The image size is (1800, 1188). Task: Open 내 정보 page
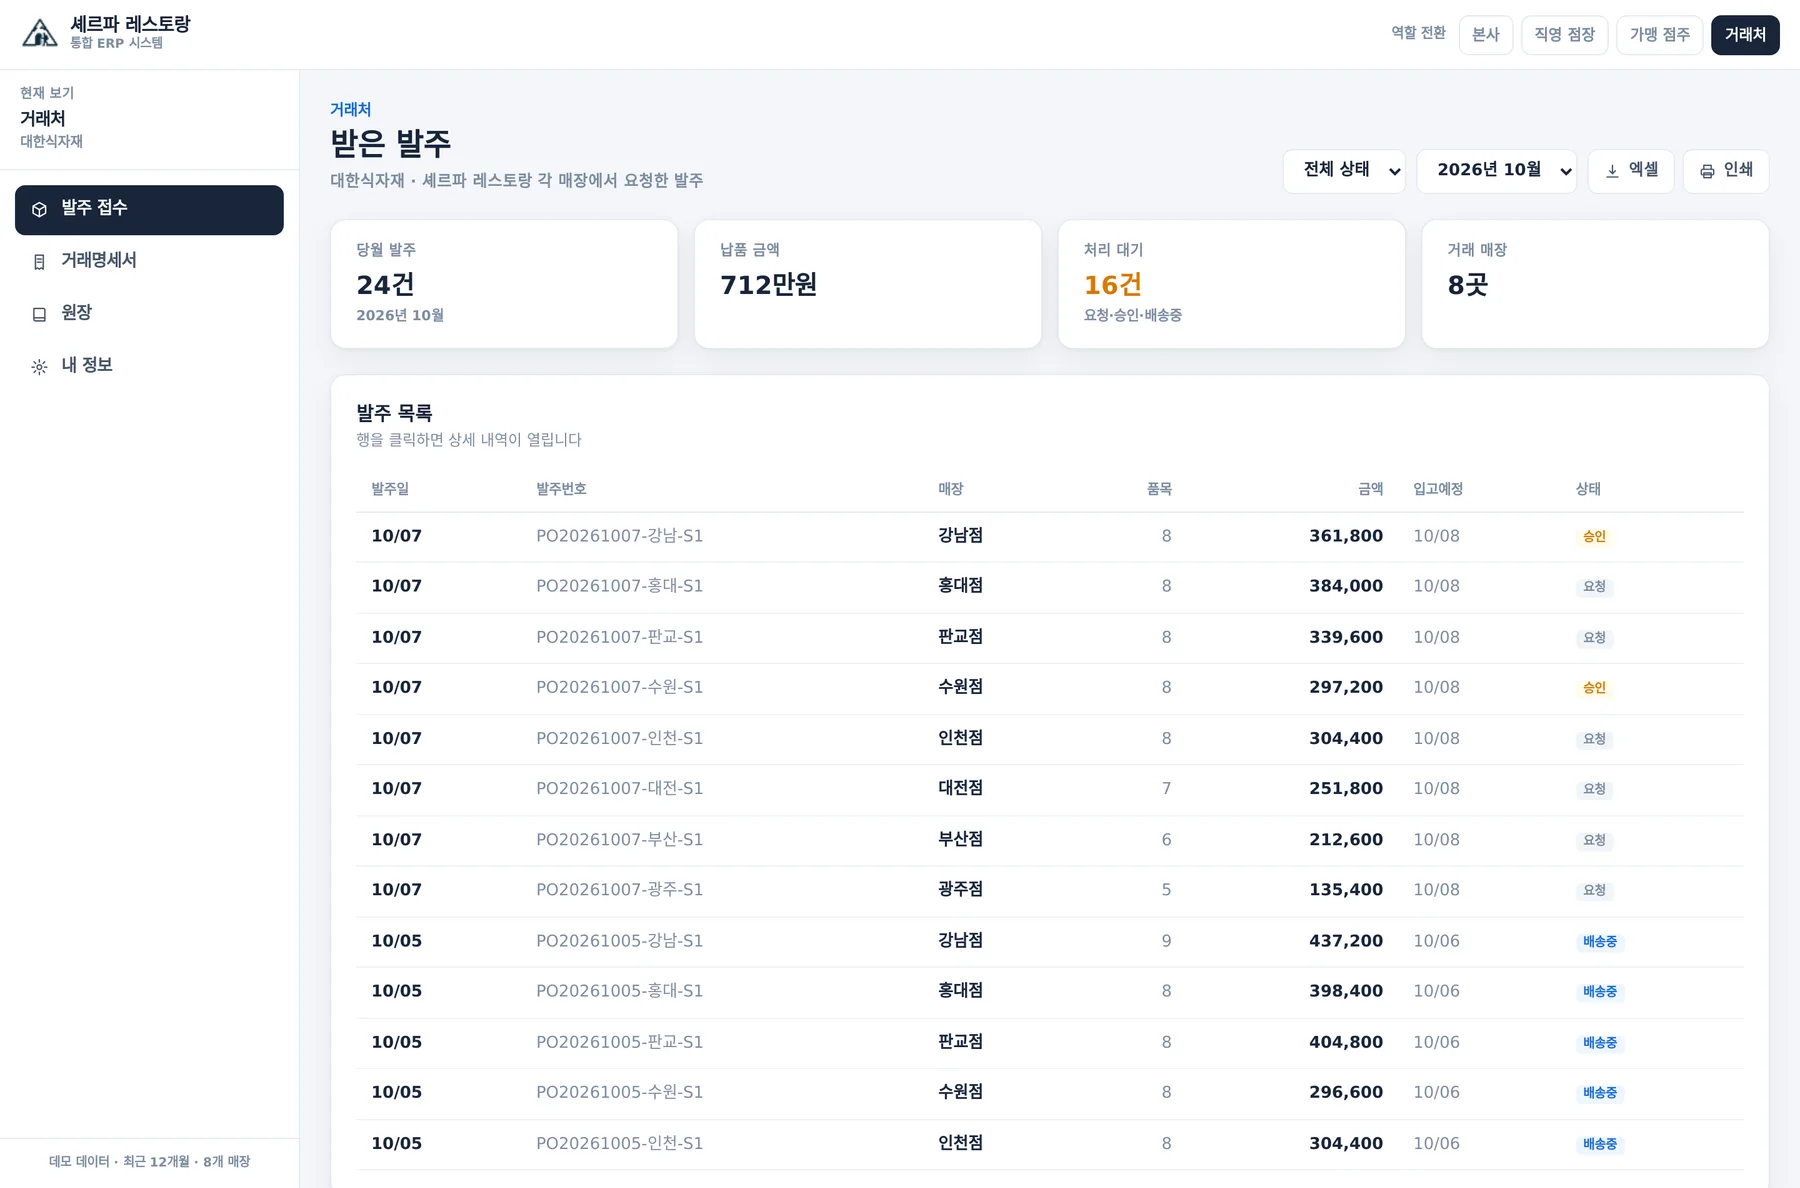149,367
